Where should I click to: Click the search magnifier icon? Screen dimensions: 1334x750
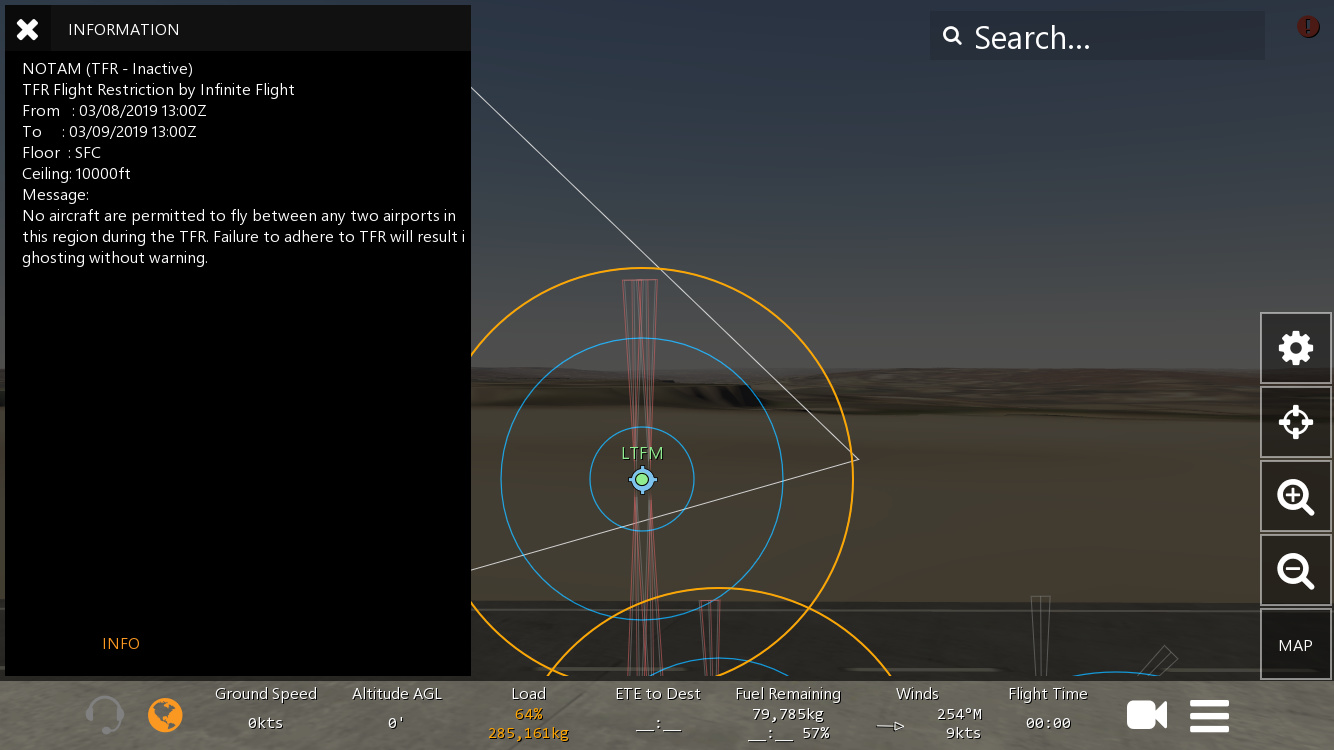click(952, 37)
